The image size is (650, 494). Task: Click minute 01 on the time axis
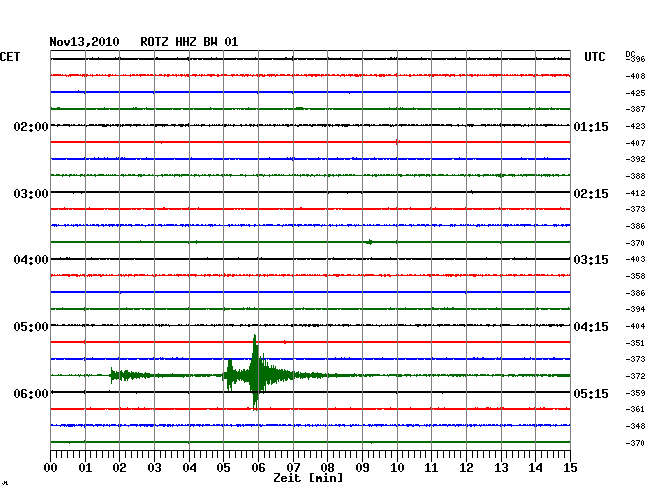(85, 468)
